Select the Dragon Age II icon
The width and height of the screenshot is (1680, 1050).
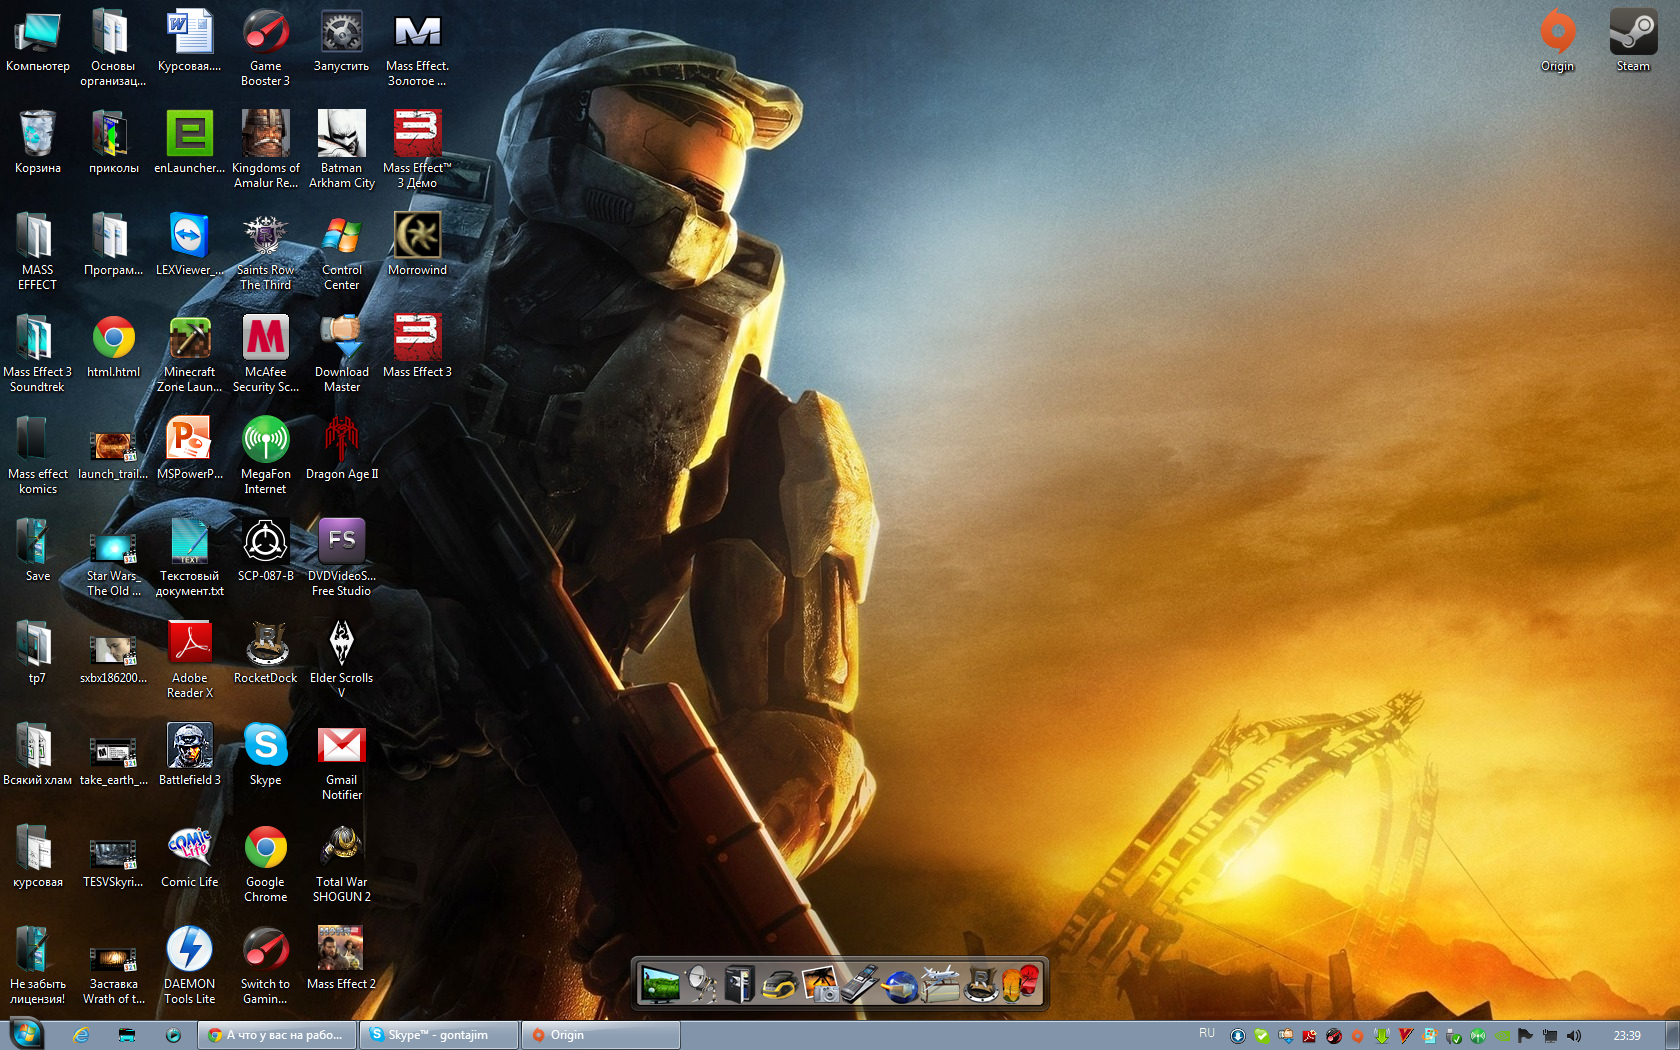click(x=342, y=448)
